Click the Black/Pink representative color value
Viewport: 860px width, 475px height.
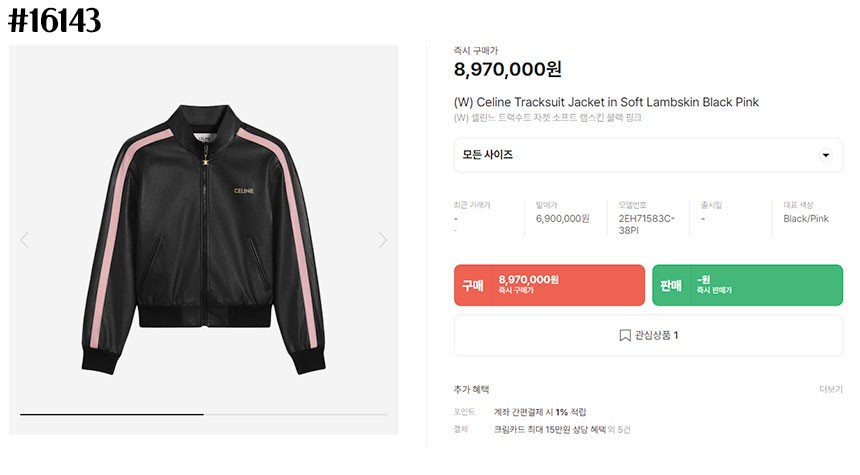click(x=806, y=218)
